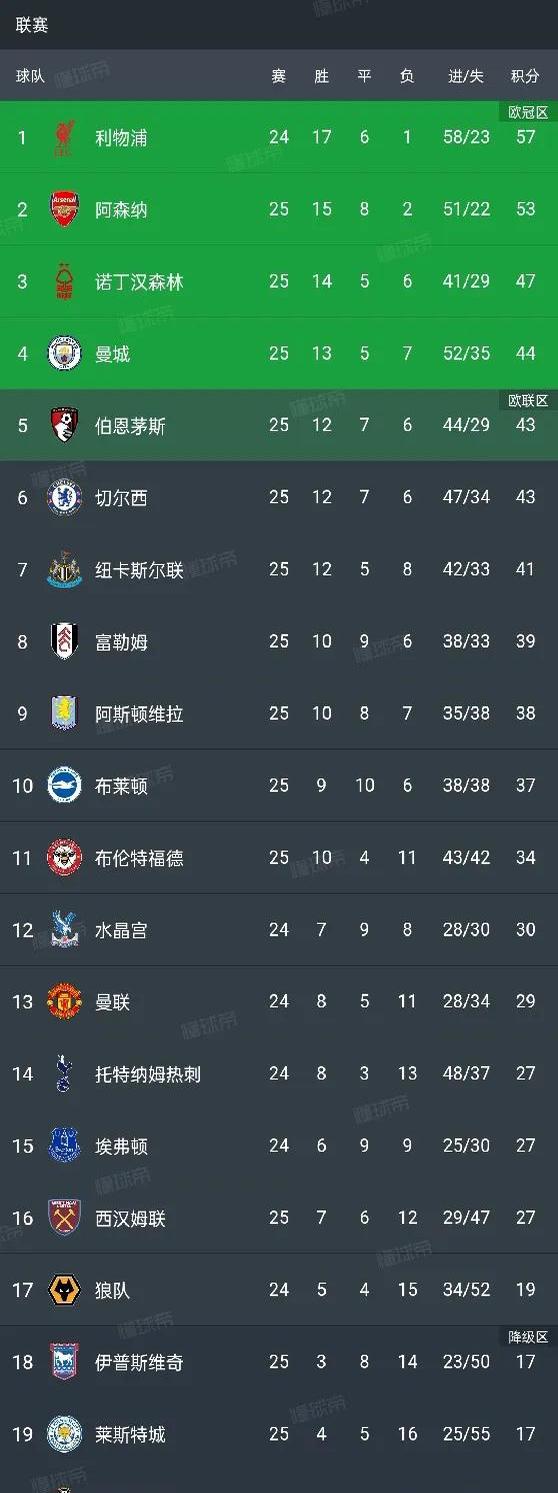Click the 积分 column header
Viewport: 558px width, 1493px height.
click(525, 77)
